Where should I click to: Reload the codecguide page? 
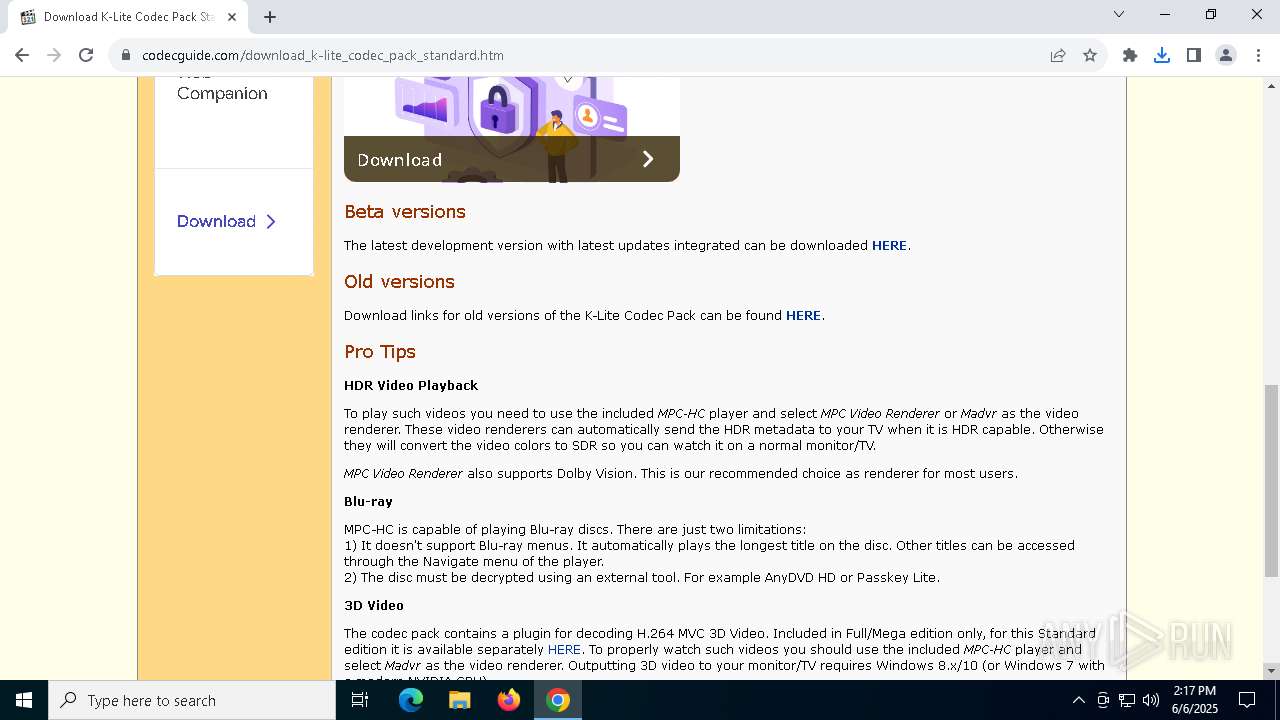[x=86, y=55]
